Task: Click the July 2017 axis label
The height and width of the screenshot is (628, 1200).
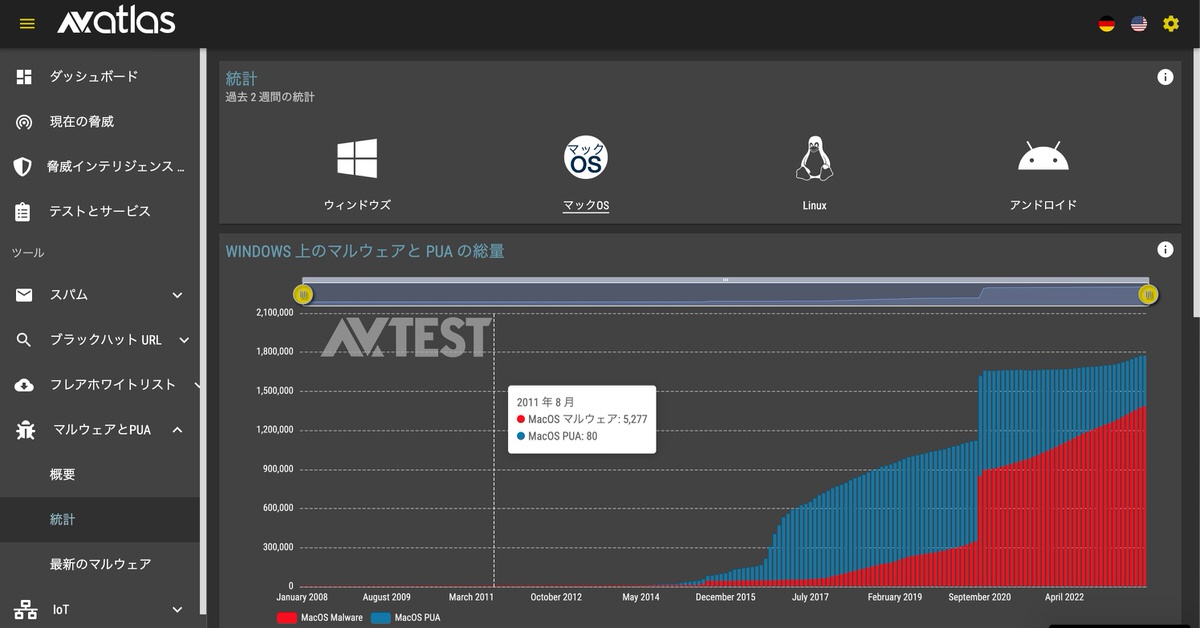Action: (x=810, y=598)
